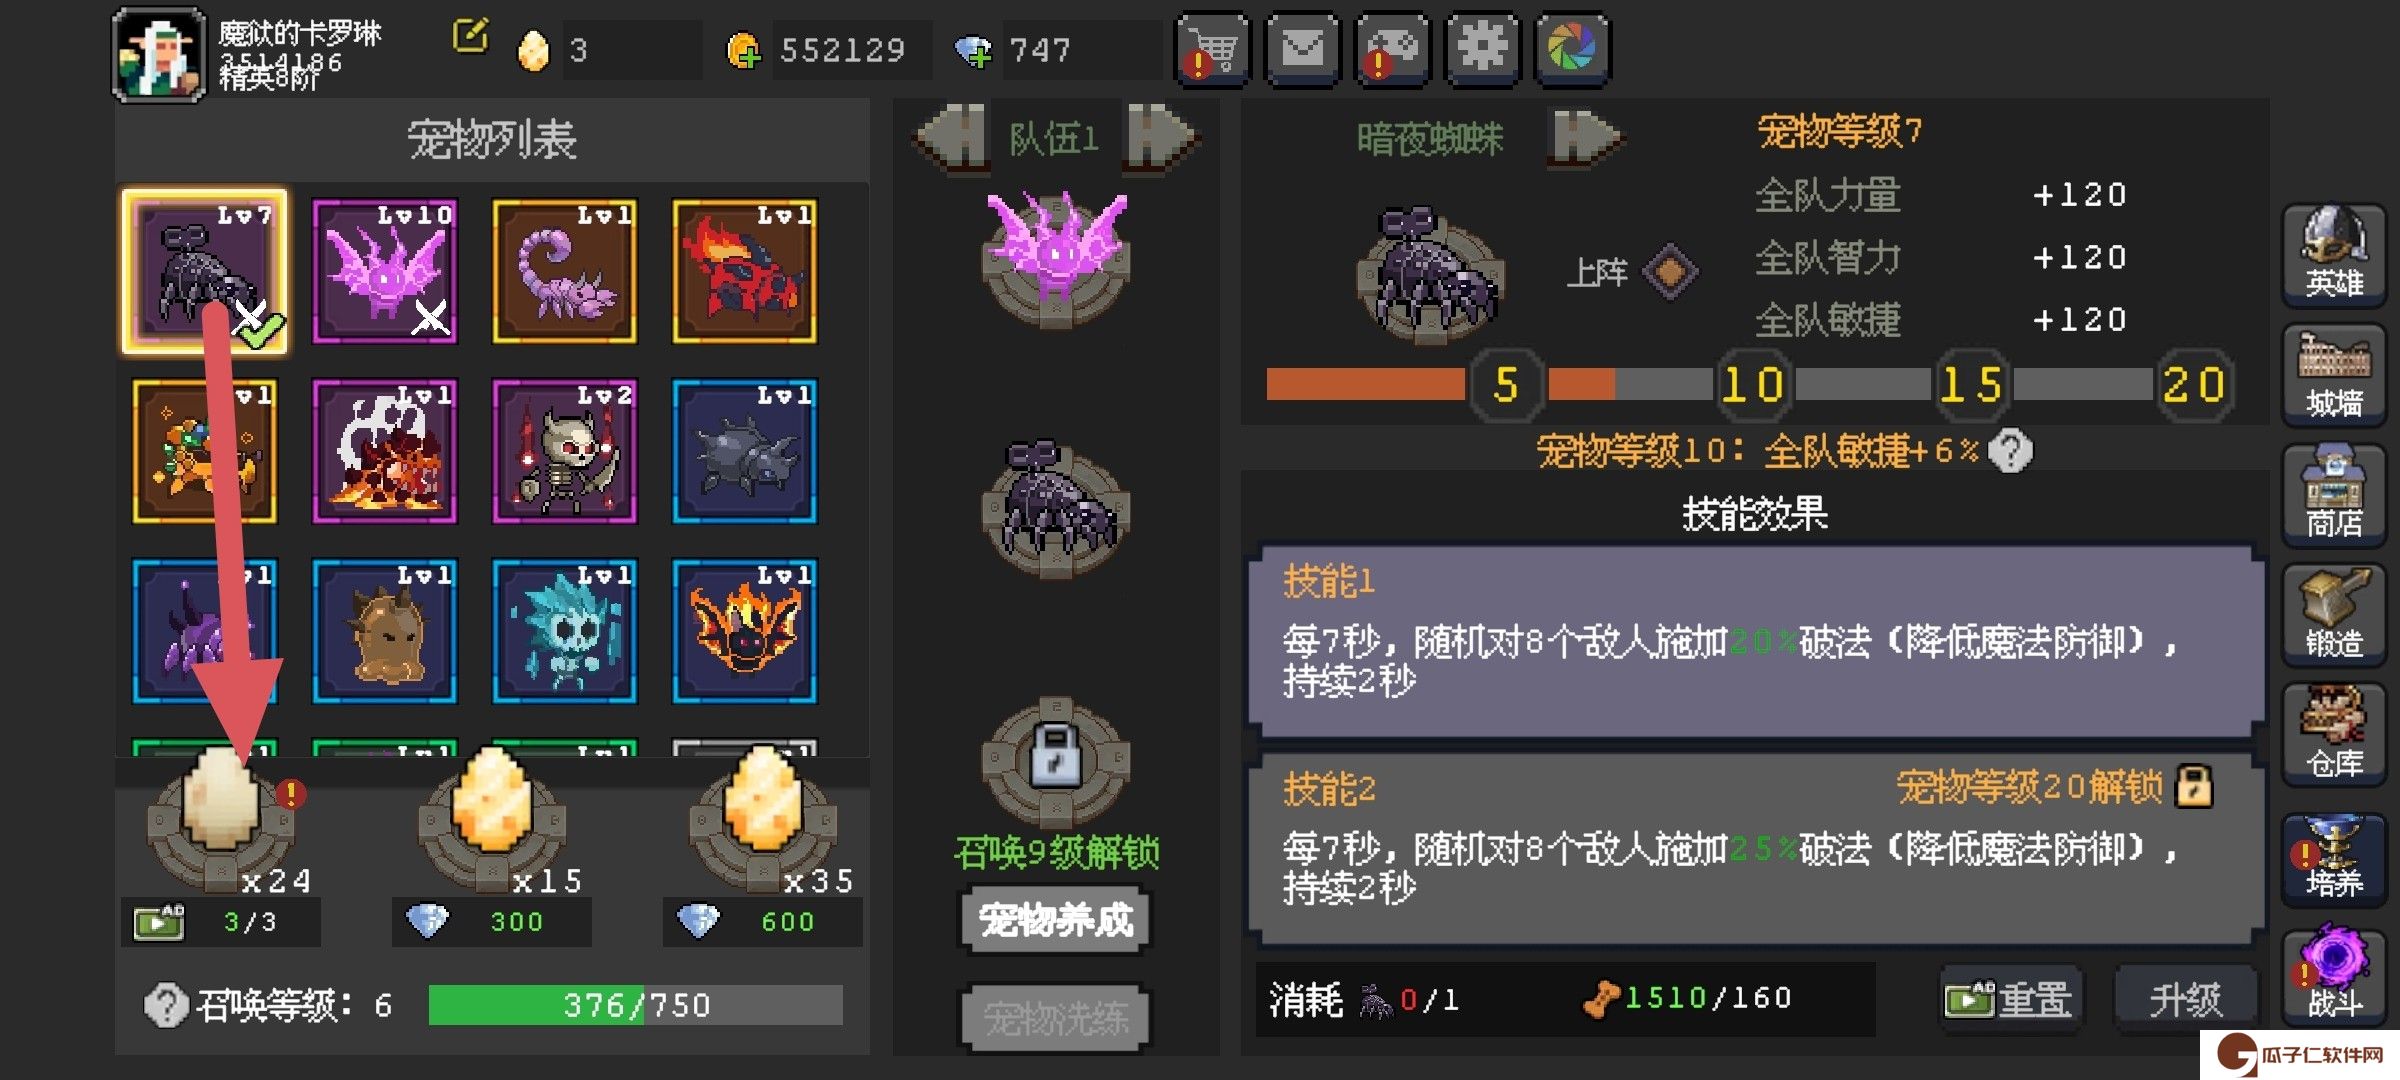Switch to next team with right arrow
This screenshot has width=2400, height=1080.
[x=1160, y=137]
